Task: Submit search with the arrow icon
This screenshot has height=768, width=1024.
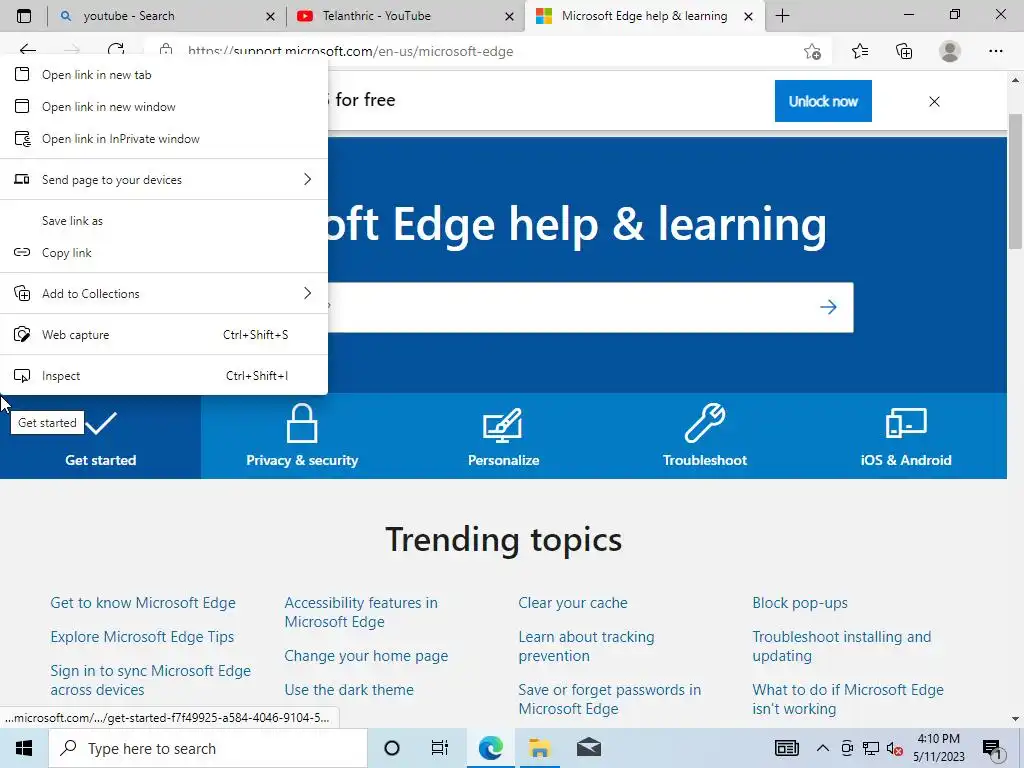Action: coord(828,307)
